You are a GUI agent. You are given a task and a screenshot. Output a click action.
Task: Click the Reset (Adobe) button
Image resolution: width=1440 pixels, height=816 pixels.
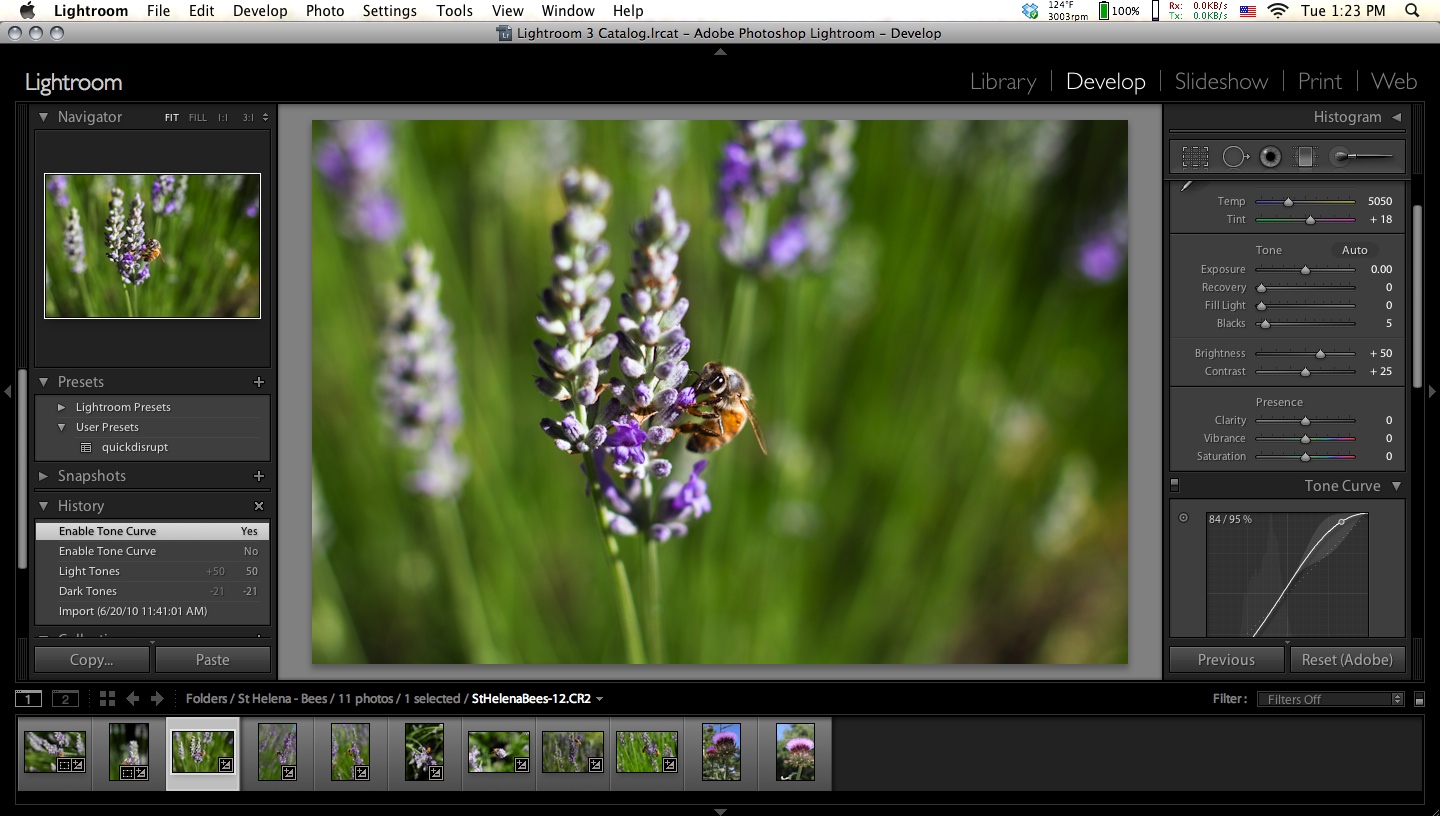tap(1347, 660)
